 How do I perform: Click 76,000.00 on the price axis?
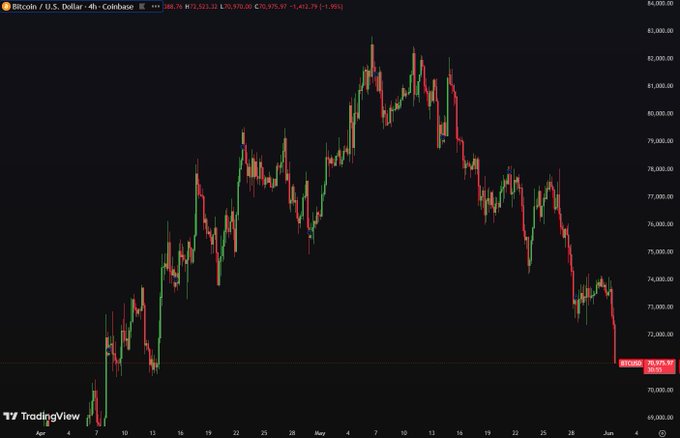[660, 224]
